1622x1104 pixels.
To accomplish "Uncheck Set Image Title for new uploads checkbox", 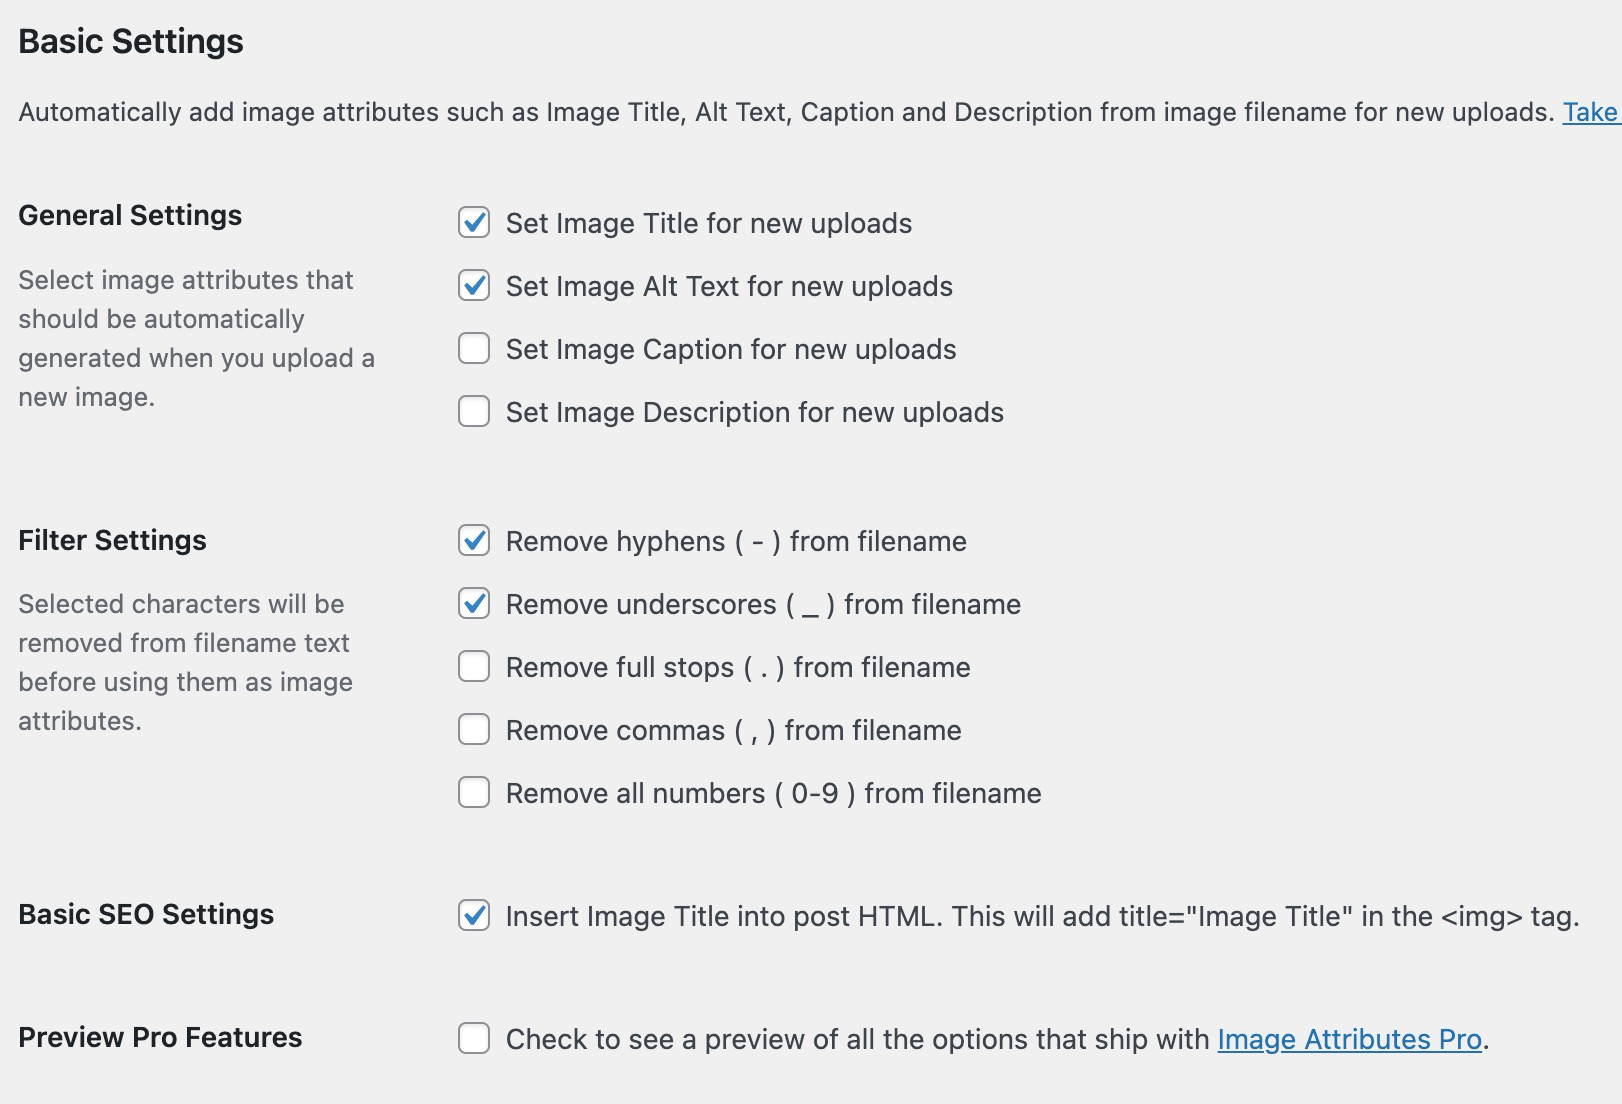I will pyautogui.click(x=474, y=222).
